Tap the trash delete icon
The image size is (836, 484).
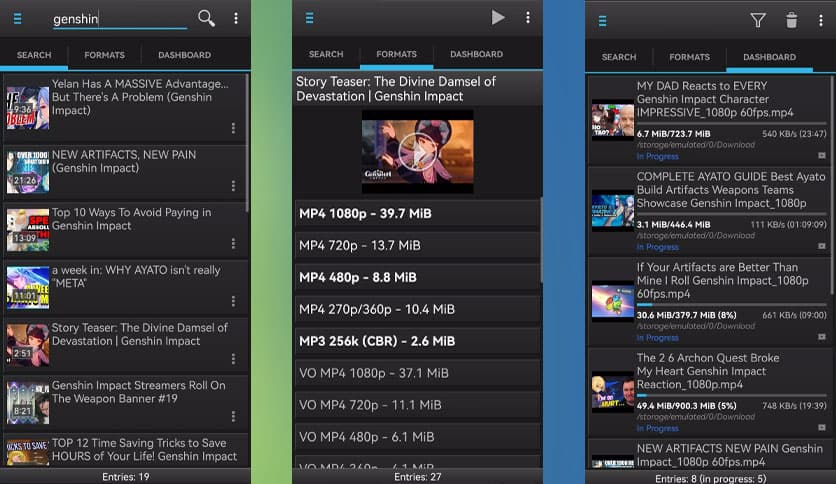click(x=792, y=20)
